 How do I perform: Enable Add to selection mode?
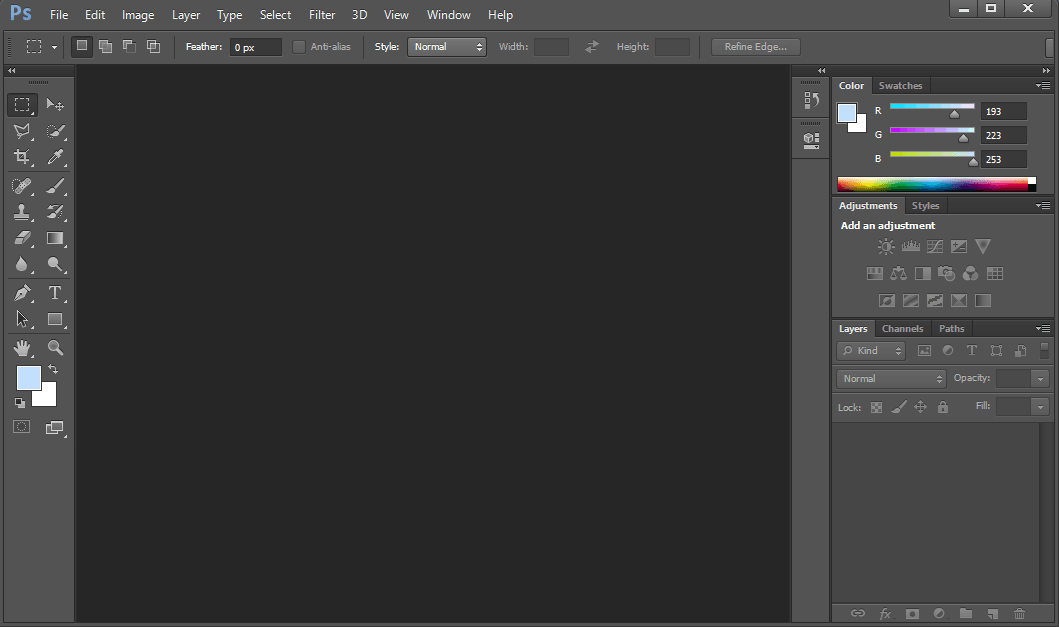[x=105, y=47]
